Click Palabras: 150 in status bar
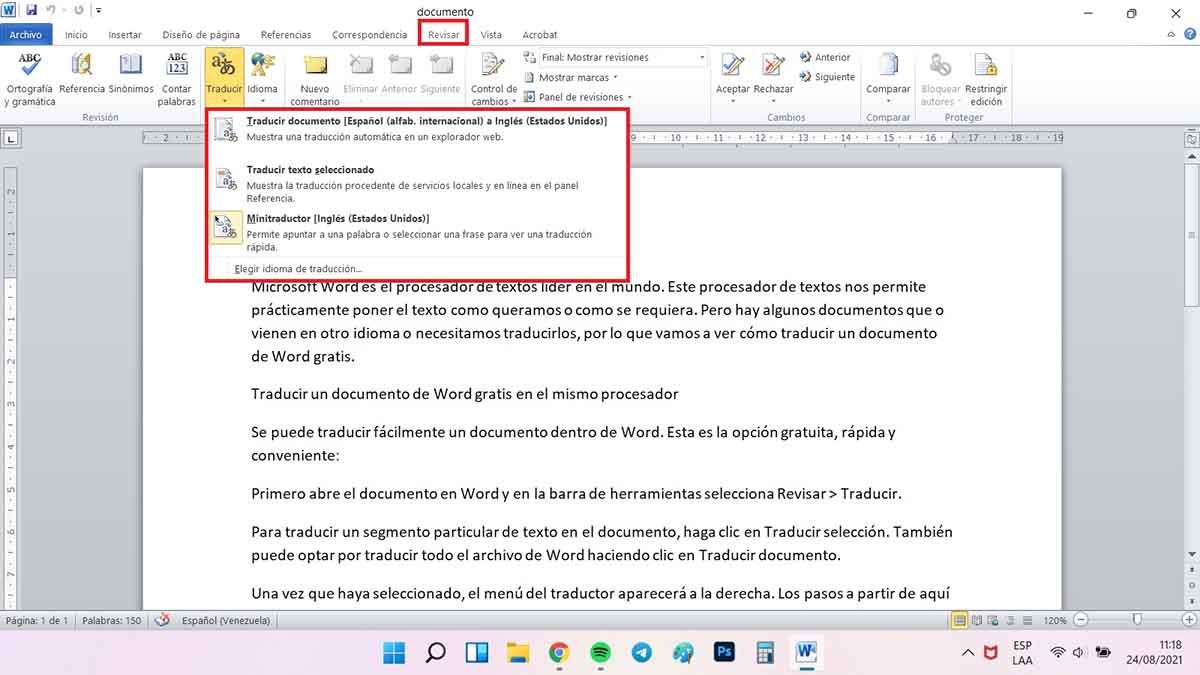This screenshot has height=675, width=1200. 111,621
